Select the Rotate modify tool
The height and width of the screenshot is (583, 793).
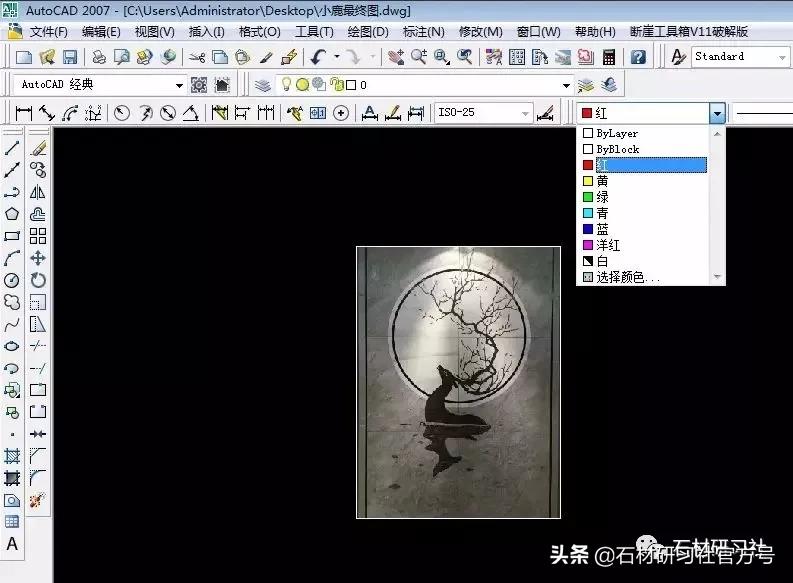pyautogui.click(x=38, y=280)
